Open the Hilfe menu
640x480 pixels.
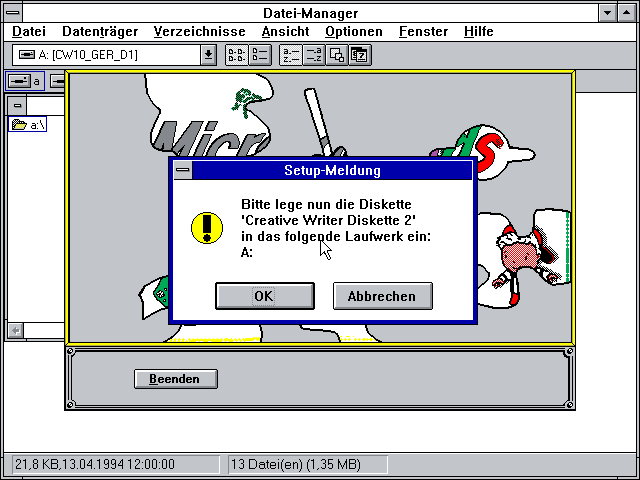(478, 32)
